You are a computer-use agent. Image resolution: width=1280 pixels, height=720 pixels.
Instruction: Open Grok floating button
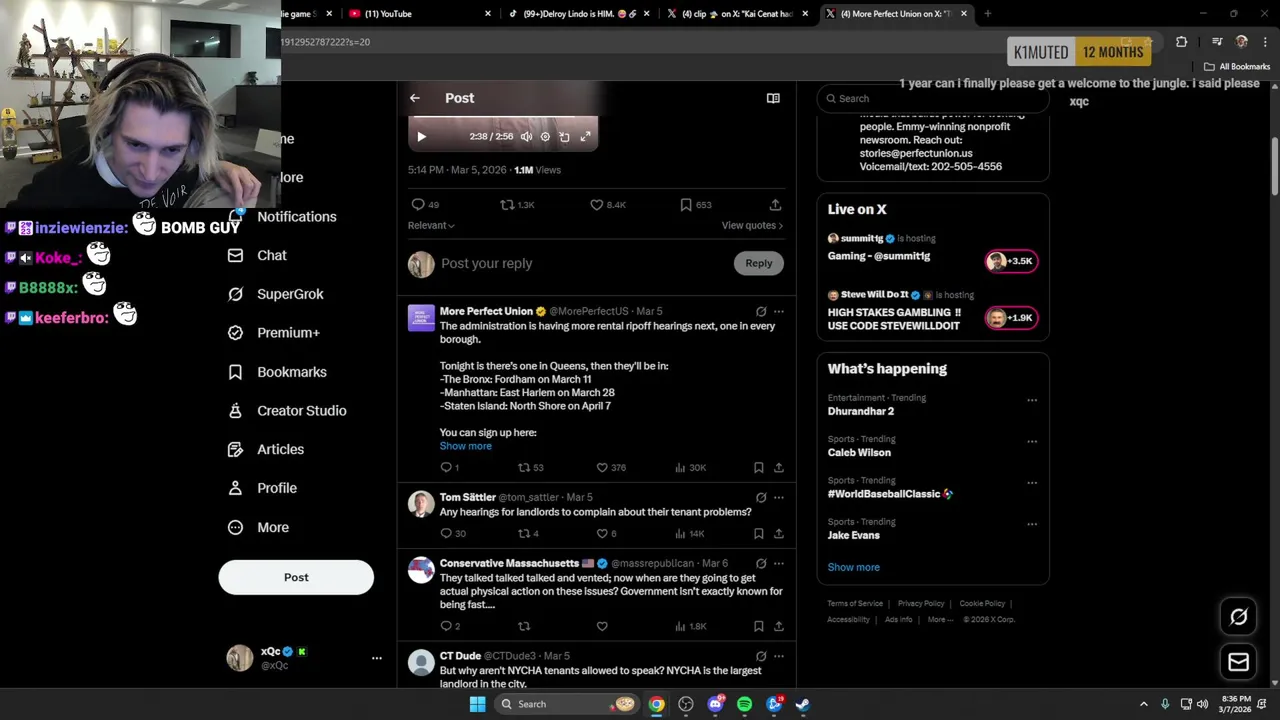[1238, 617]
